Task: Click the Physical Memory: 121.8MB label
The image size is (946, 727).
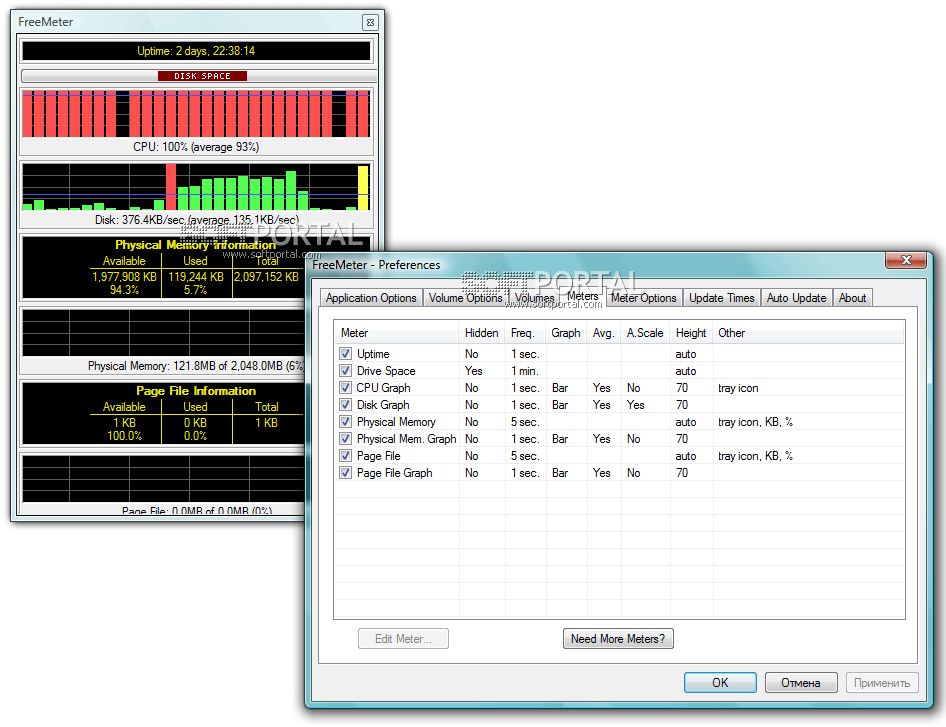Action: click(195, 366)
